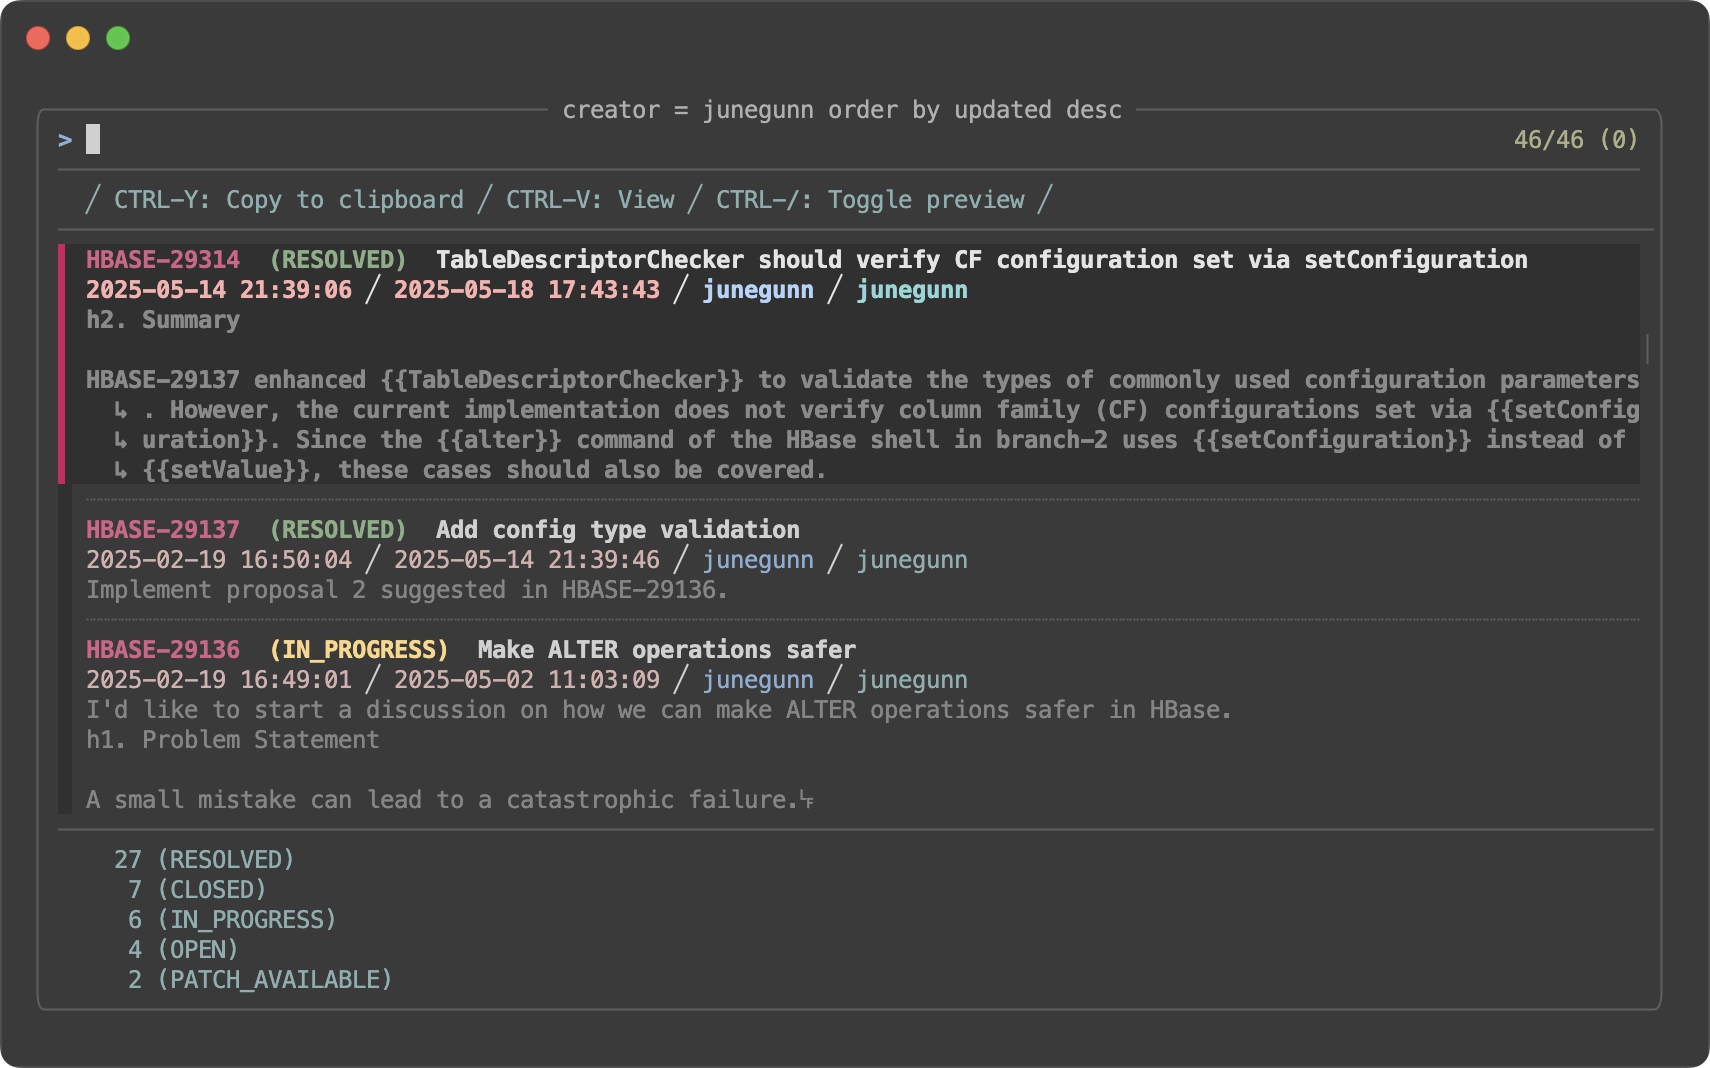Click the '27 (RESOLVED)' count row
The image size is (1710, 1068).
coord(204,860)
